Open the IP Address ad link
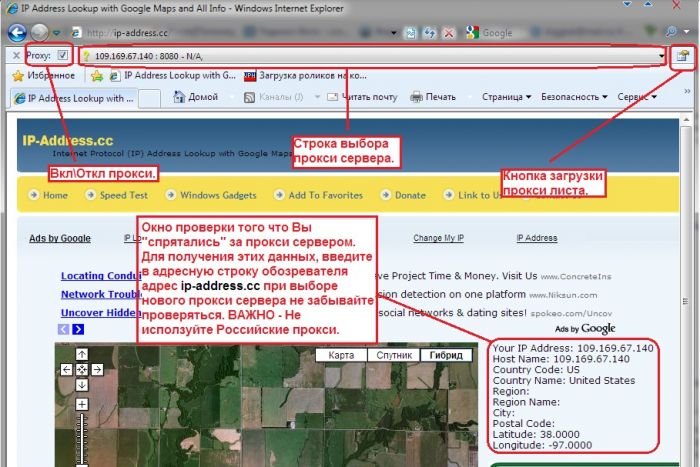 (537, 238)
